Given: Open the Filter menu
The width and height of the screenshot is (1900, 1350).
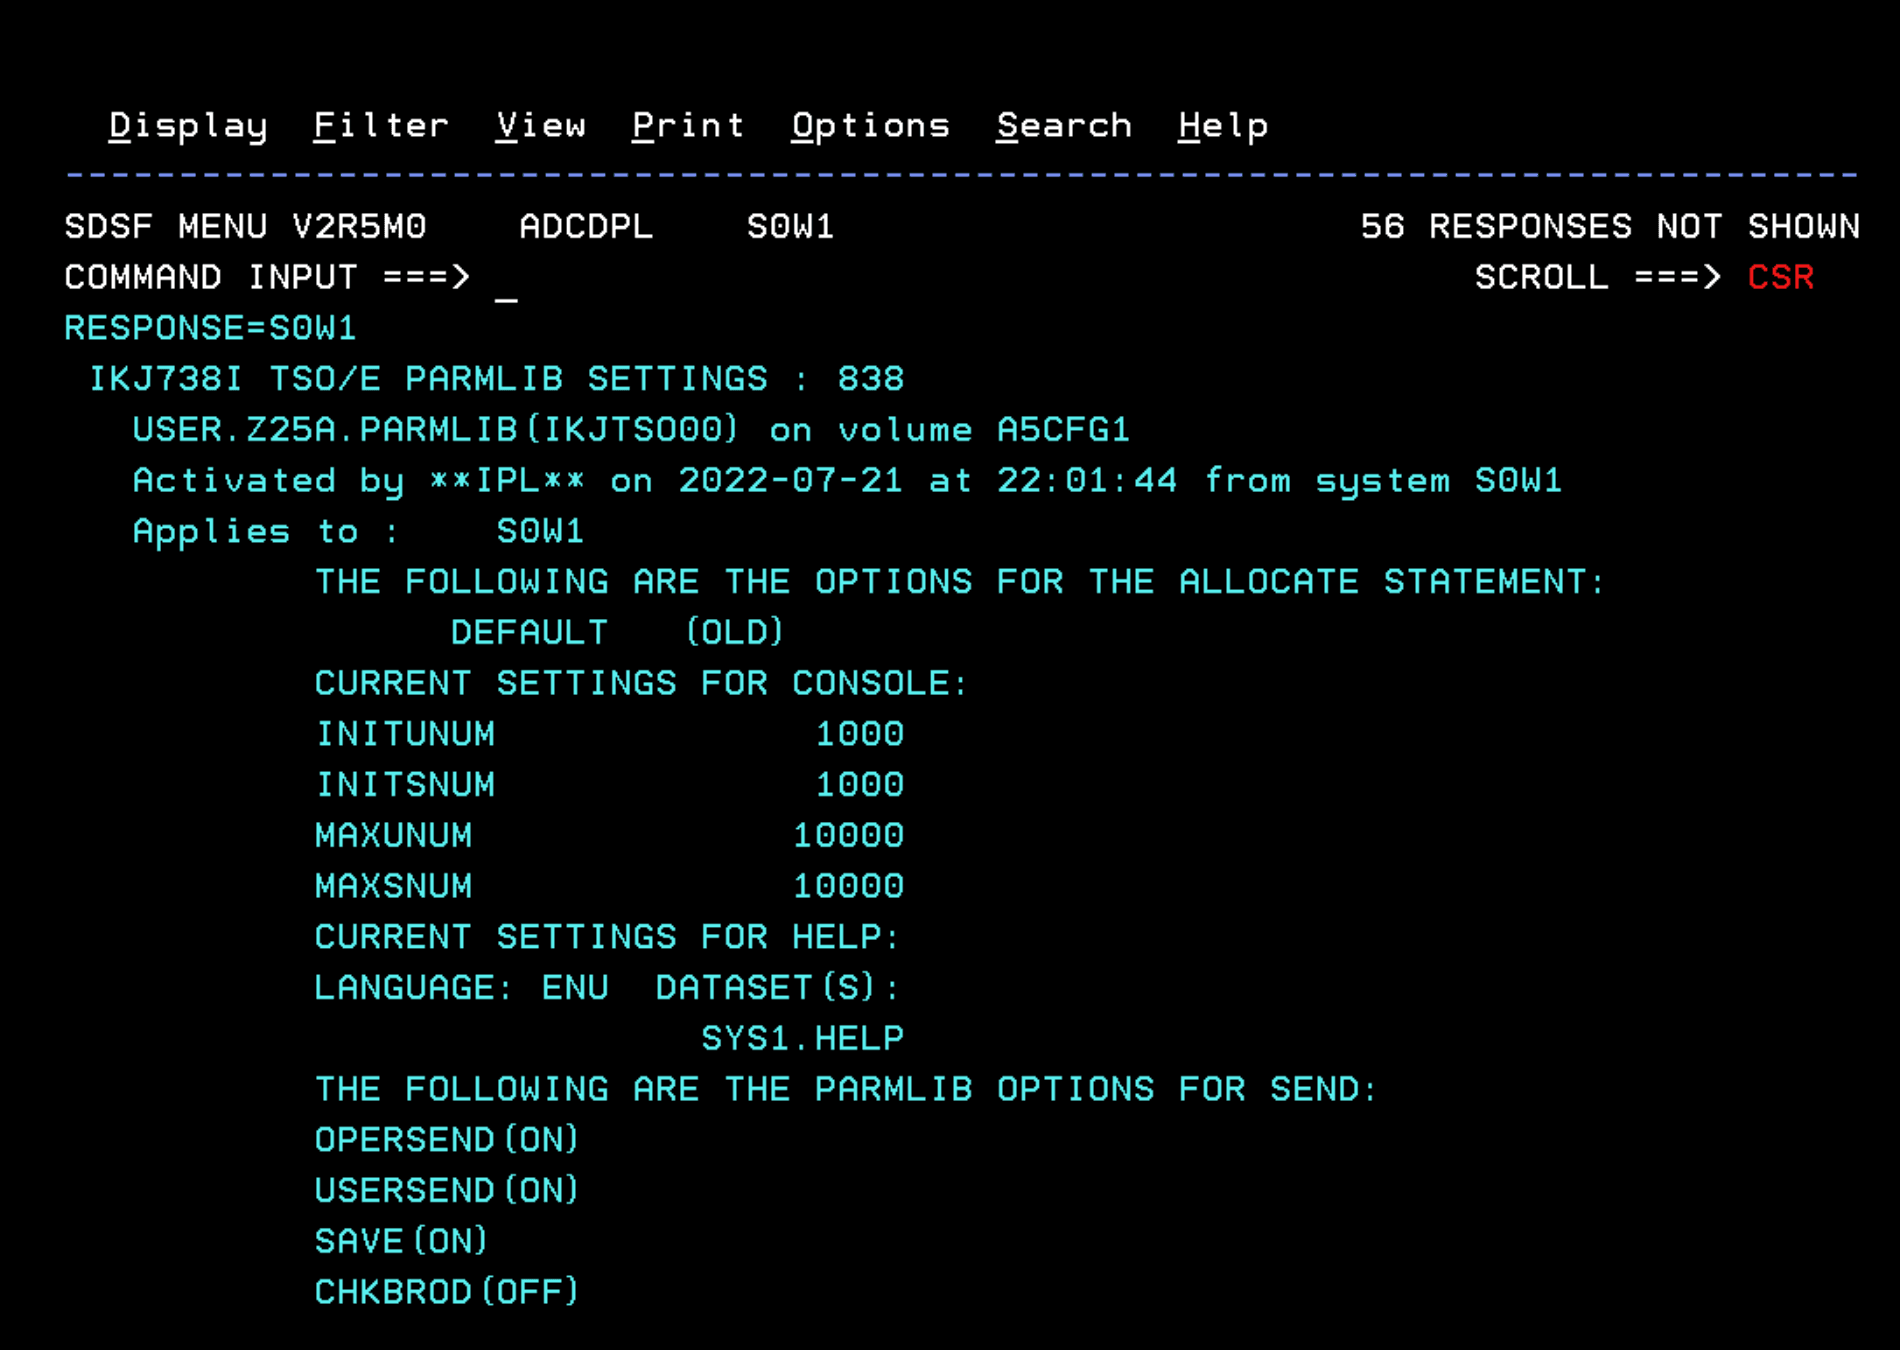Looking at the screenshot, I should click(x=380, y=124).
